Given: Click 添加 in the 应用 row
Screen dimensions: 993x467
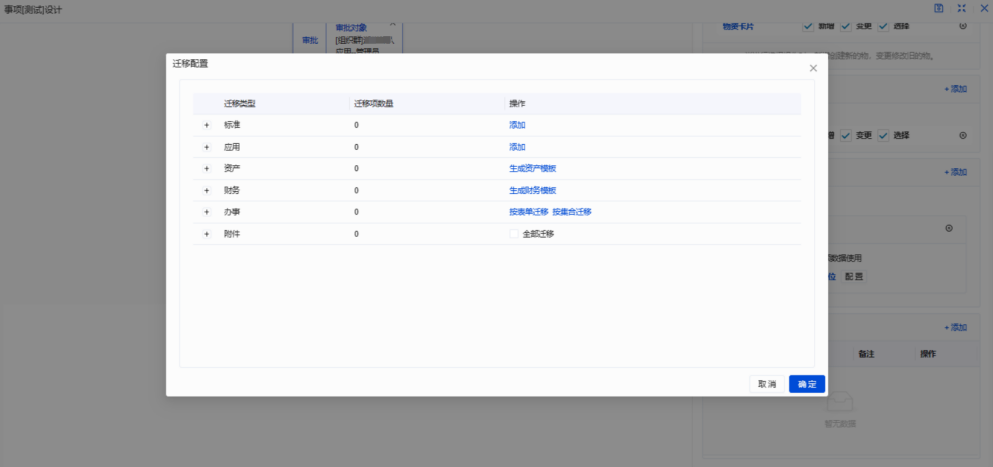Looking at the screenshot, I should click(517, 147).
